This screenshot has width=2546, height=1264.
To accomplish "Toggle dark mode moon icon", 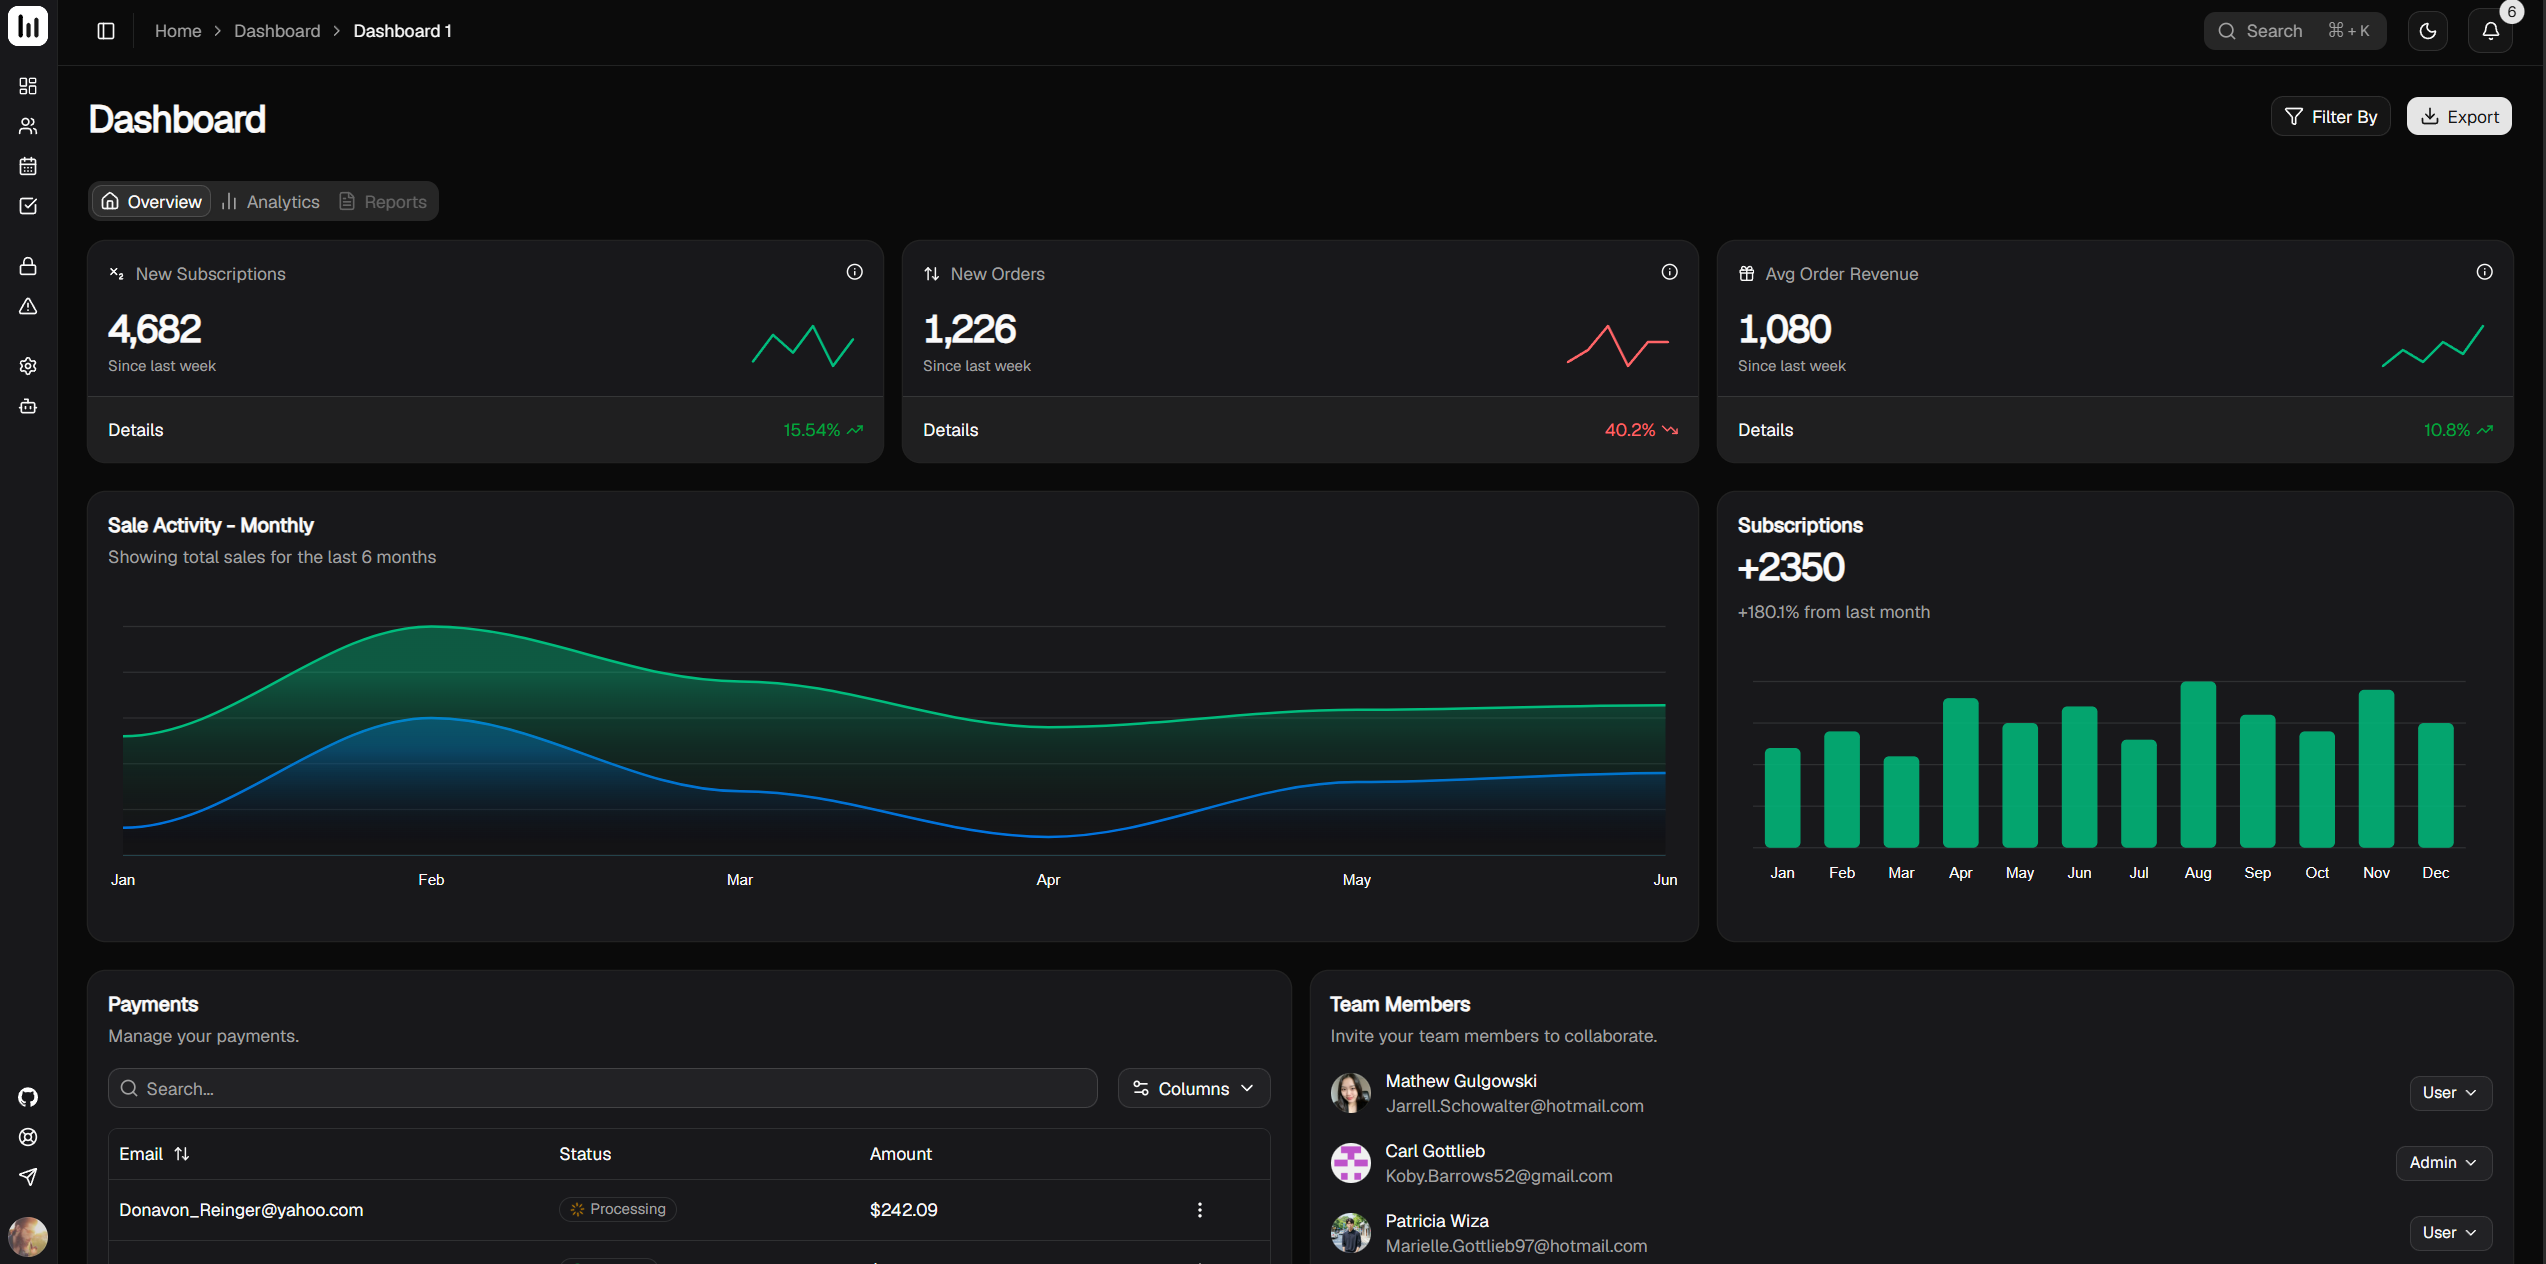I will point(2428,31).
